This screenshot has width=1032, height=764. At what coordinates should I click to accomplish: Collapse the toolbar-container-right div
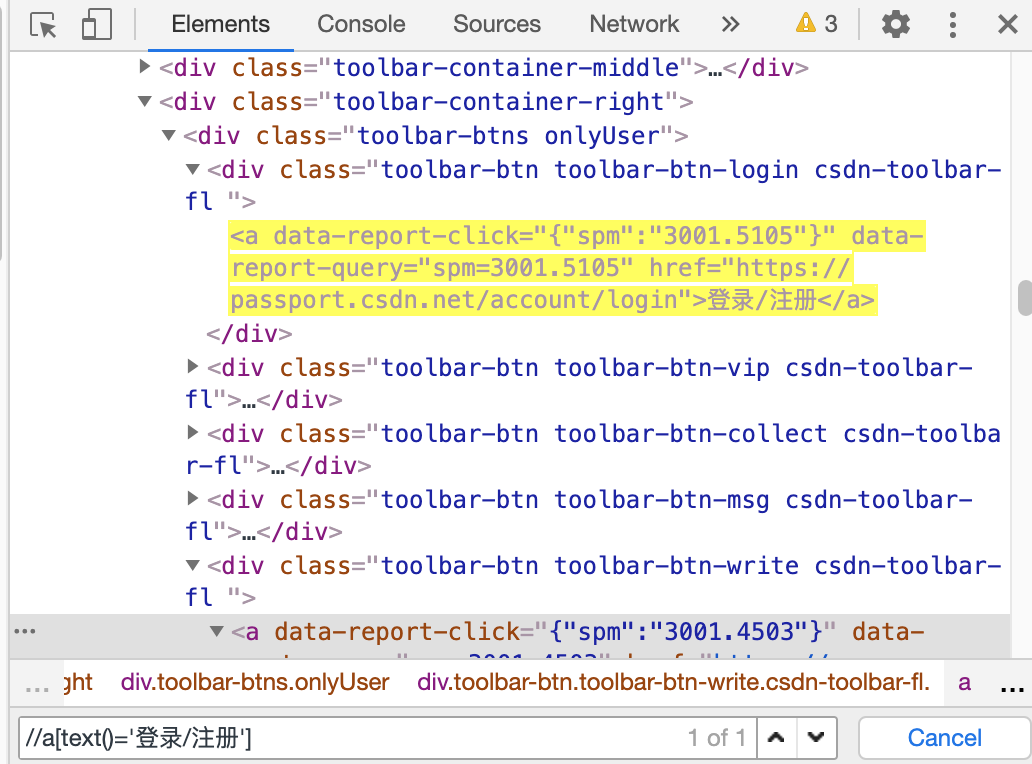[145, 101]
